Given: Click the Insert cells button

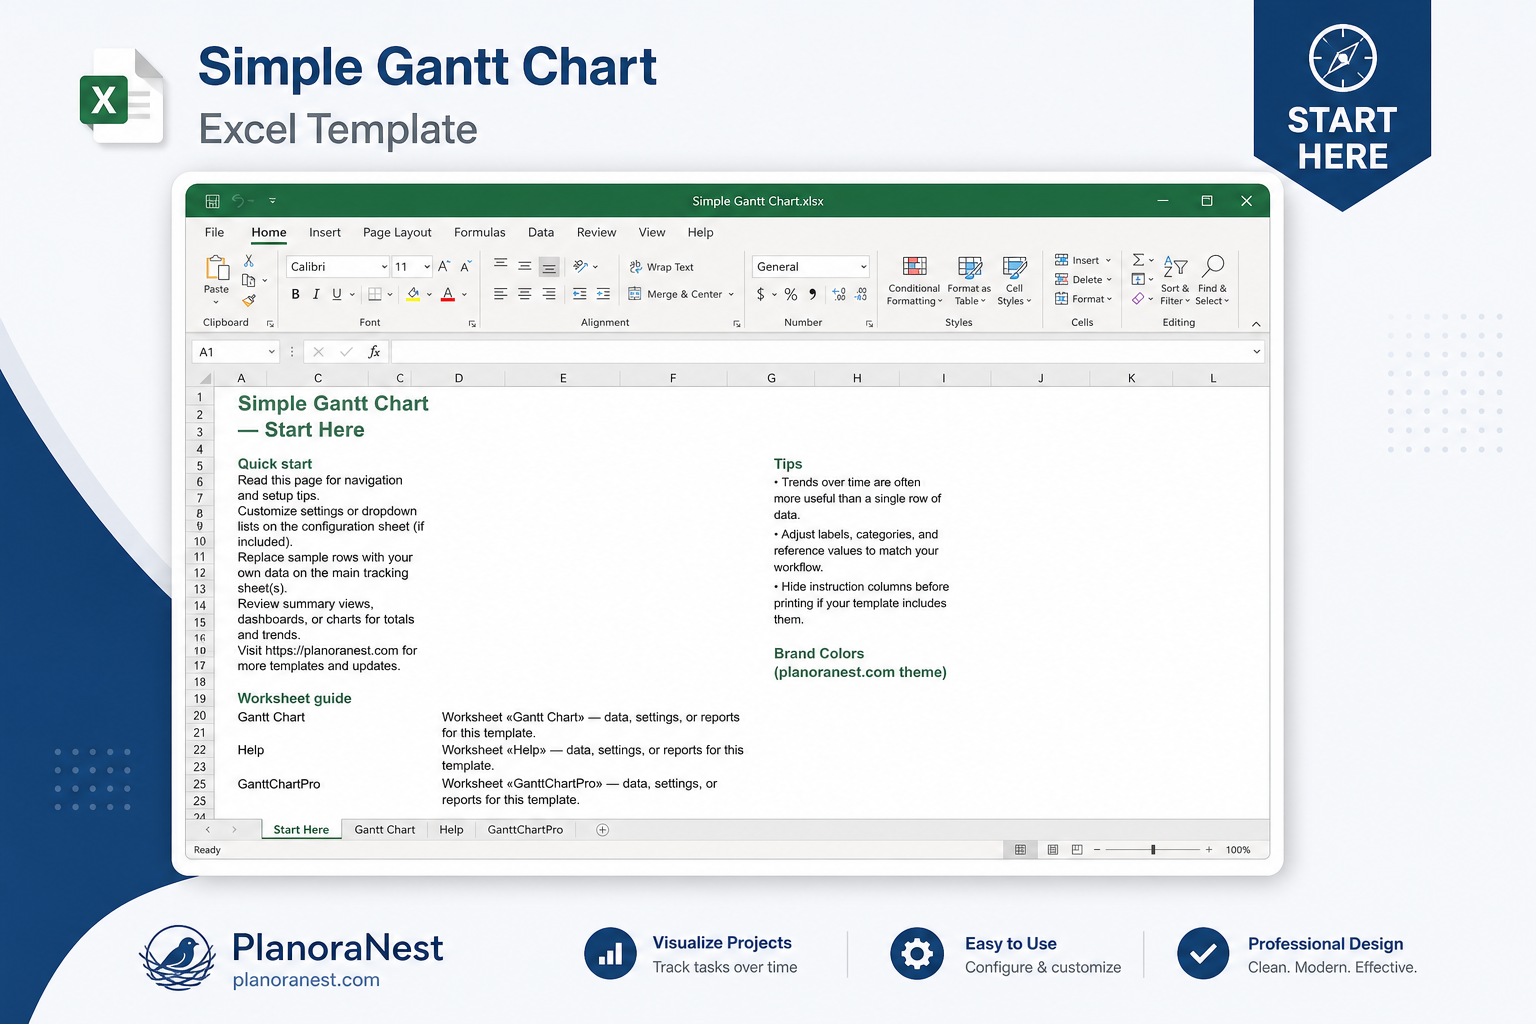Looking at the screenshot, I should pyautogui.click(x=1083, y=260).
